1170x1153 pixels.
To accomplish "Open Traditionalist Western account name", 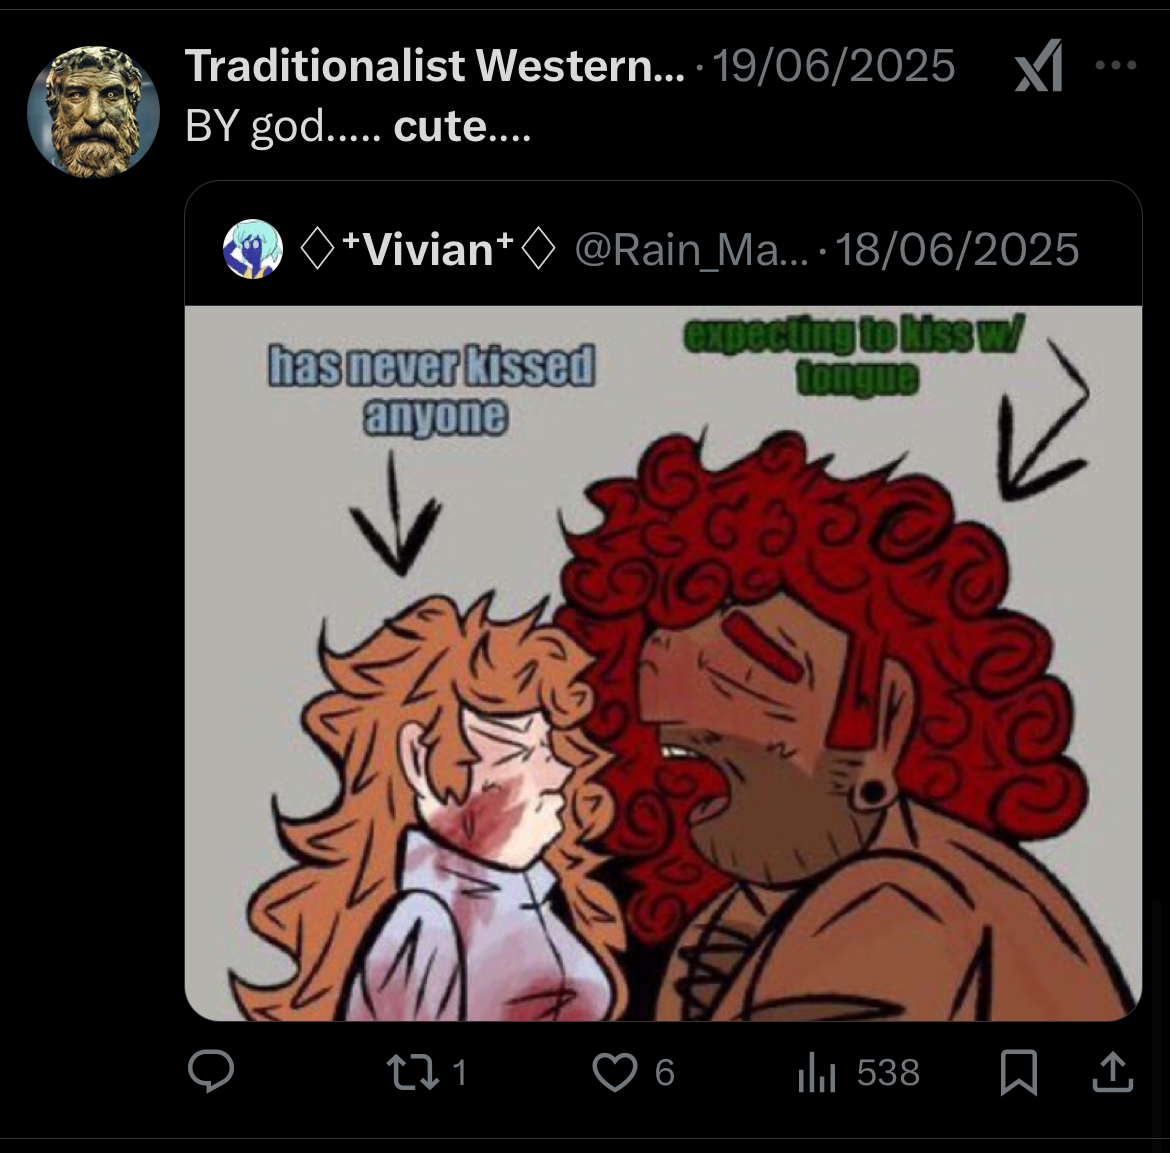I will [434, 66].
